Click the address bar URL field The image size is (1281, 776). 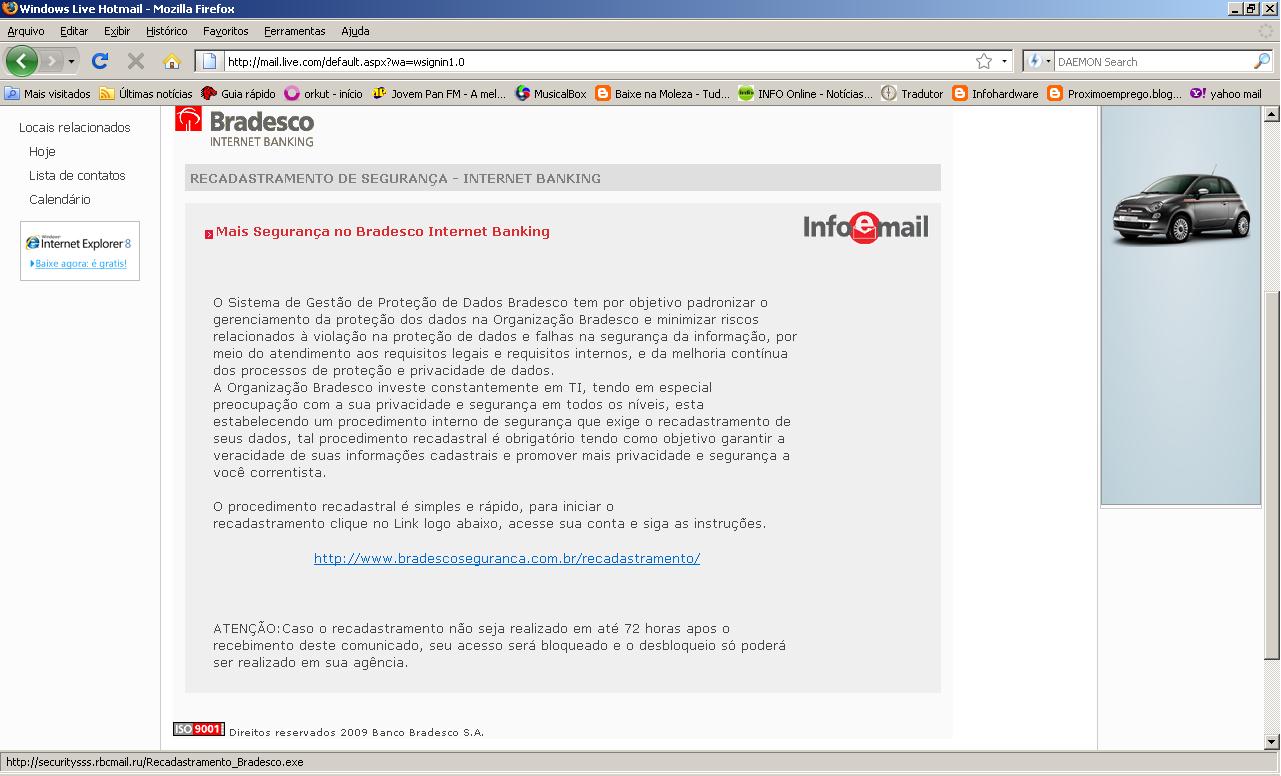pyautogui.click(x=598, y=61)
